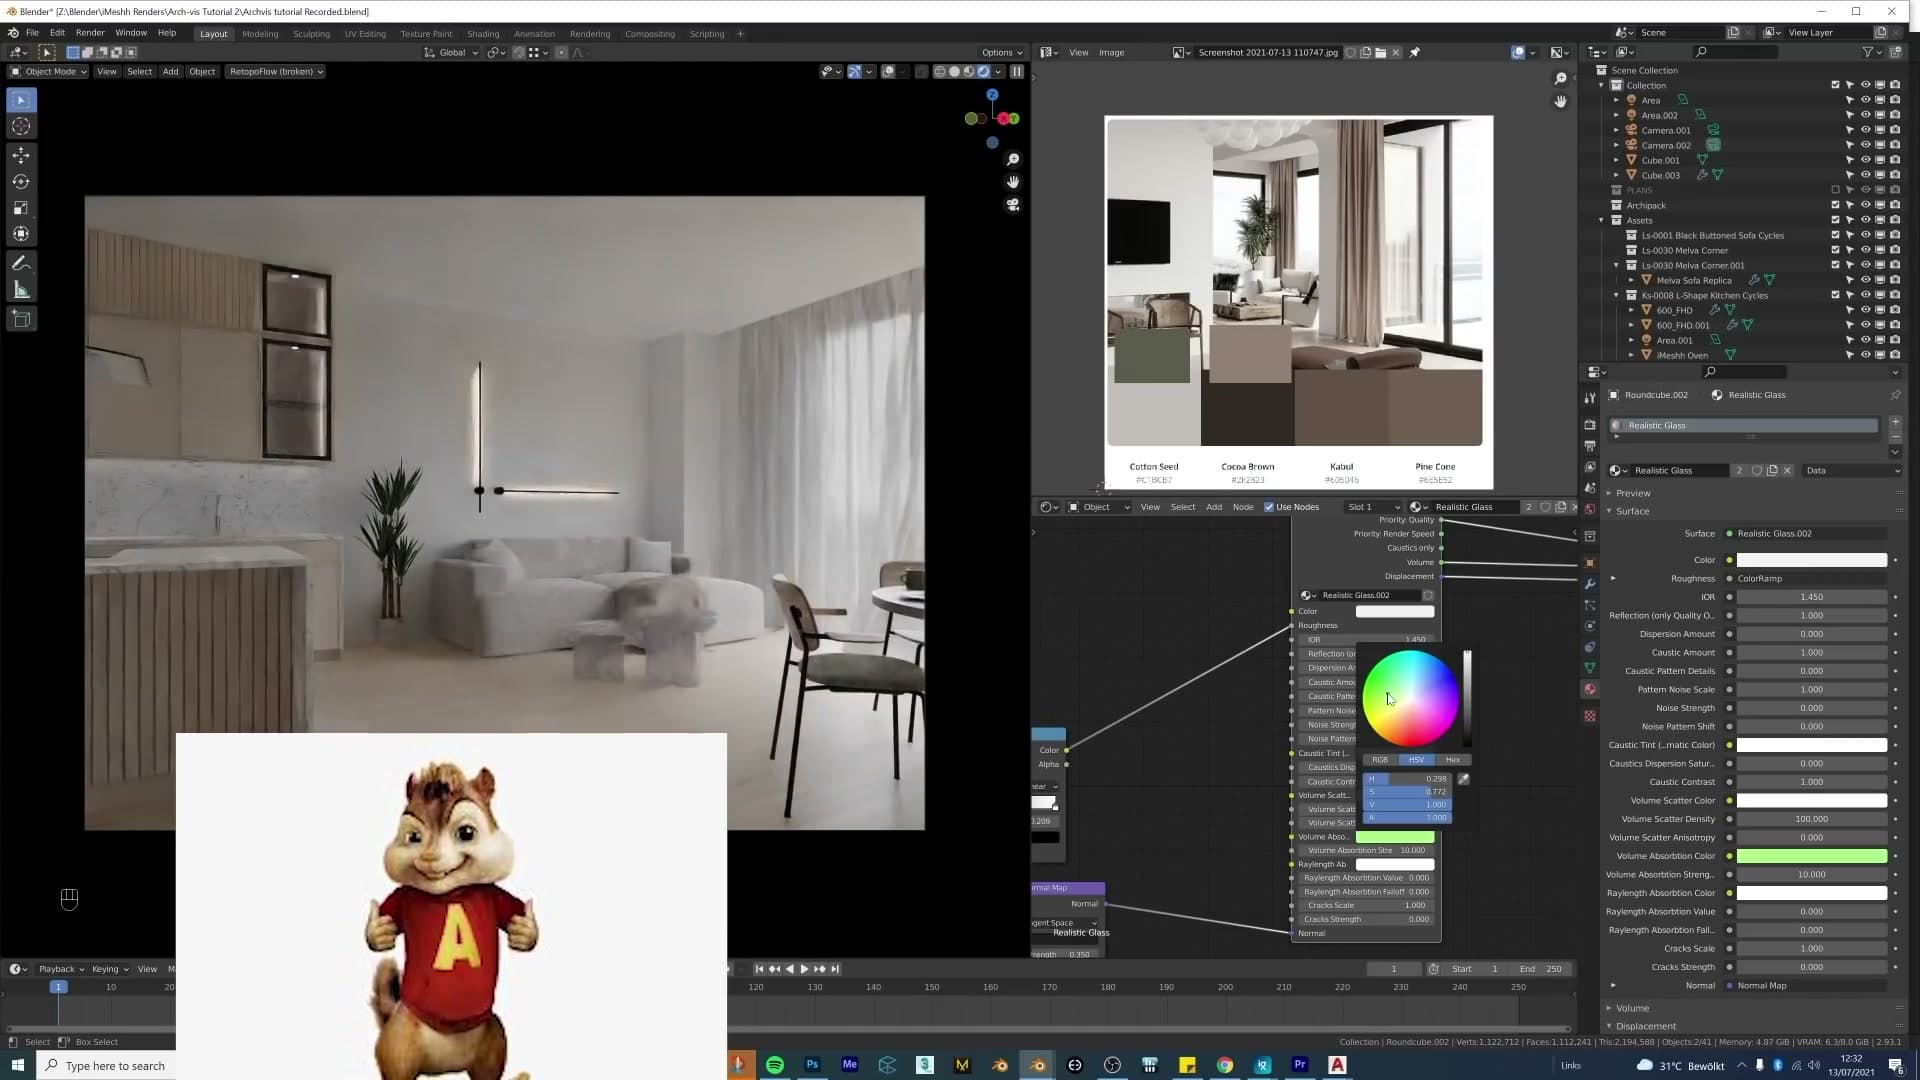Expand the Cube.001 outliner item
Screen dimensions: 1920x1080
[1616, 160]
